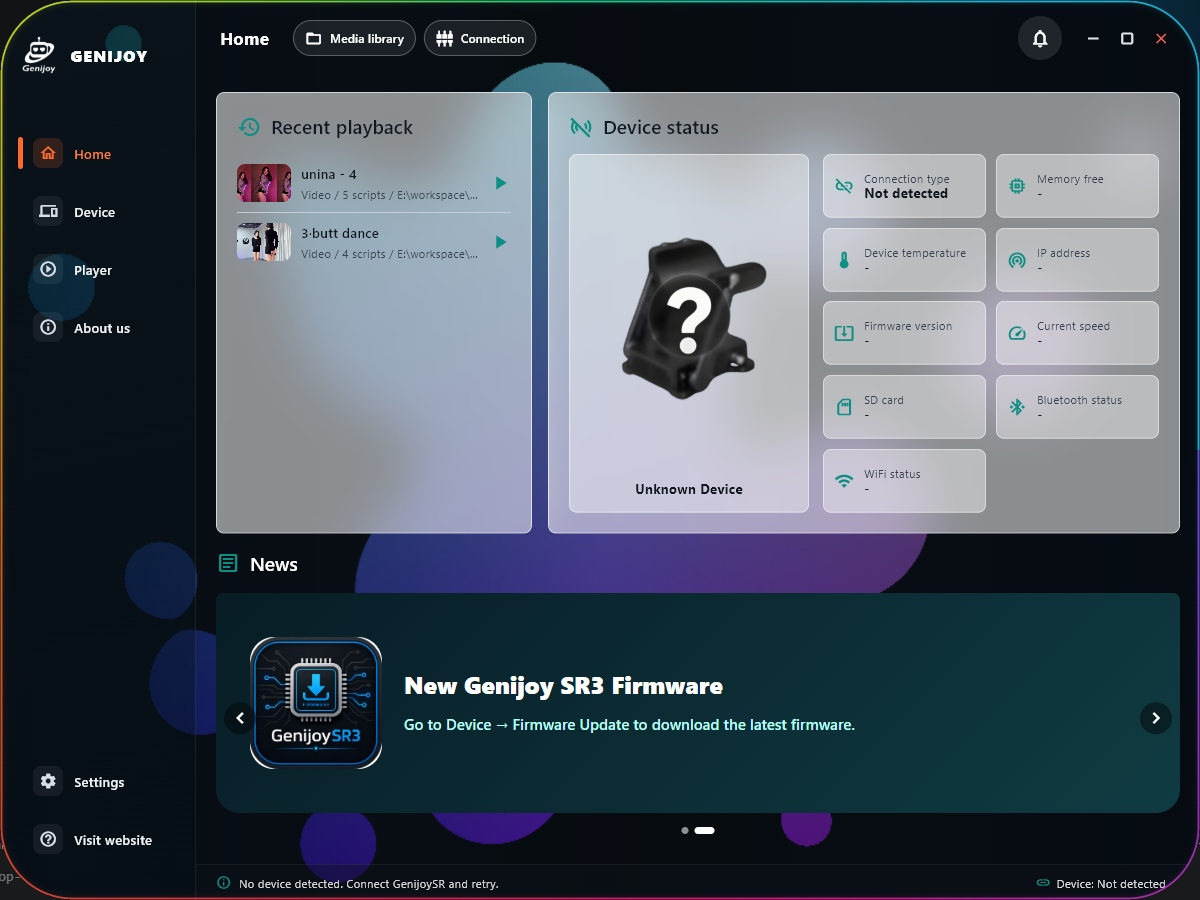Open the notifications bell
1200x900 pixels.
1040,39
